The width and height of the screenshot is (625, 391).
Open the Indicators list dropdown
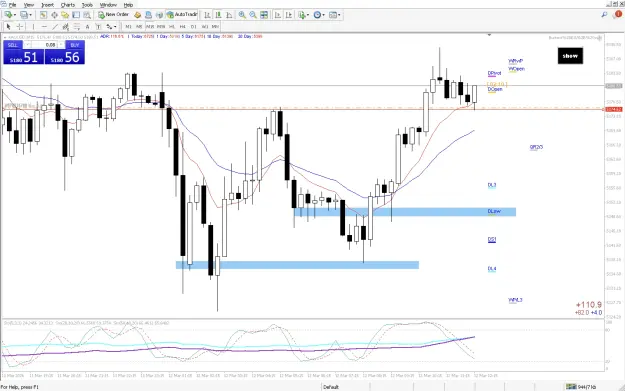pos(304,15)
